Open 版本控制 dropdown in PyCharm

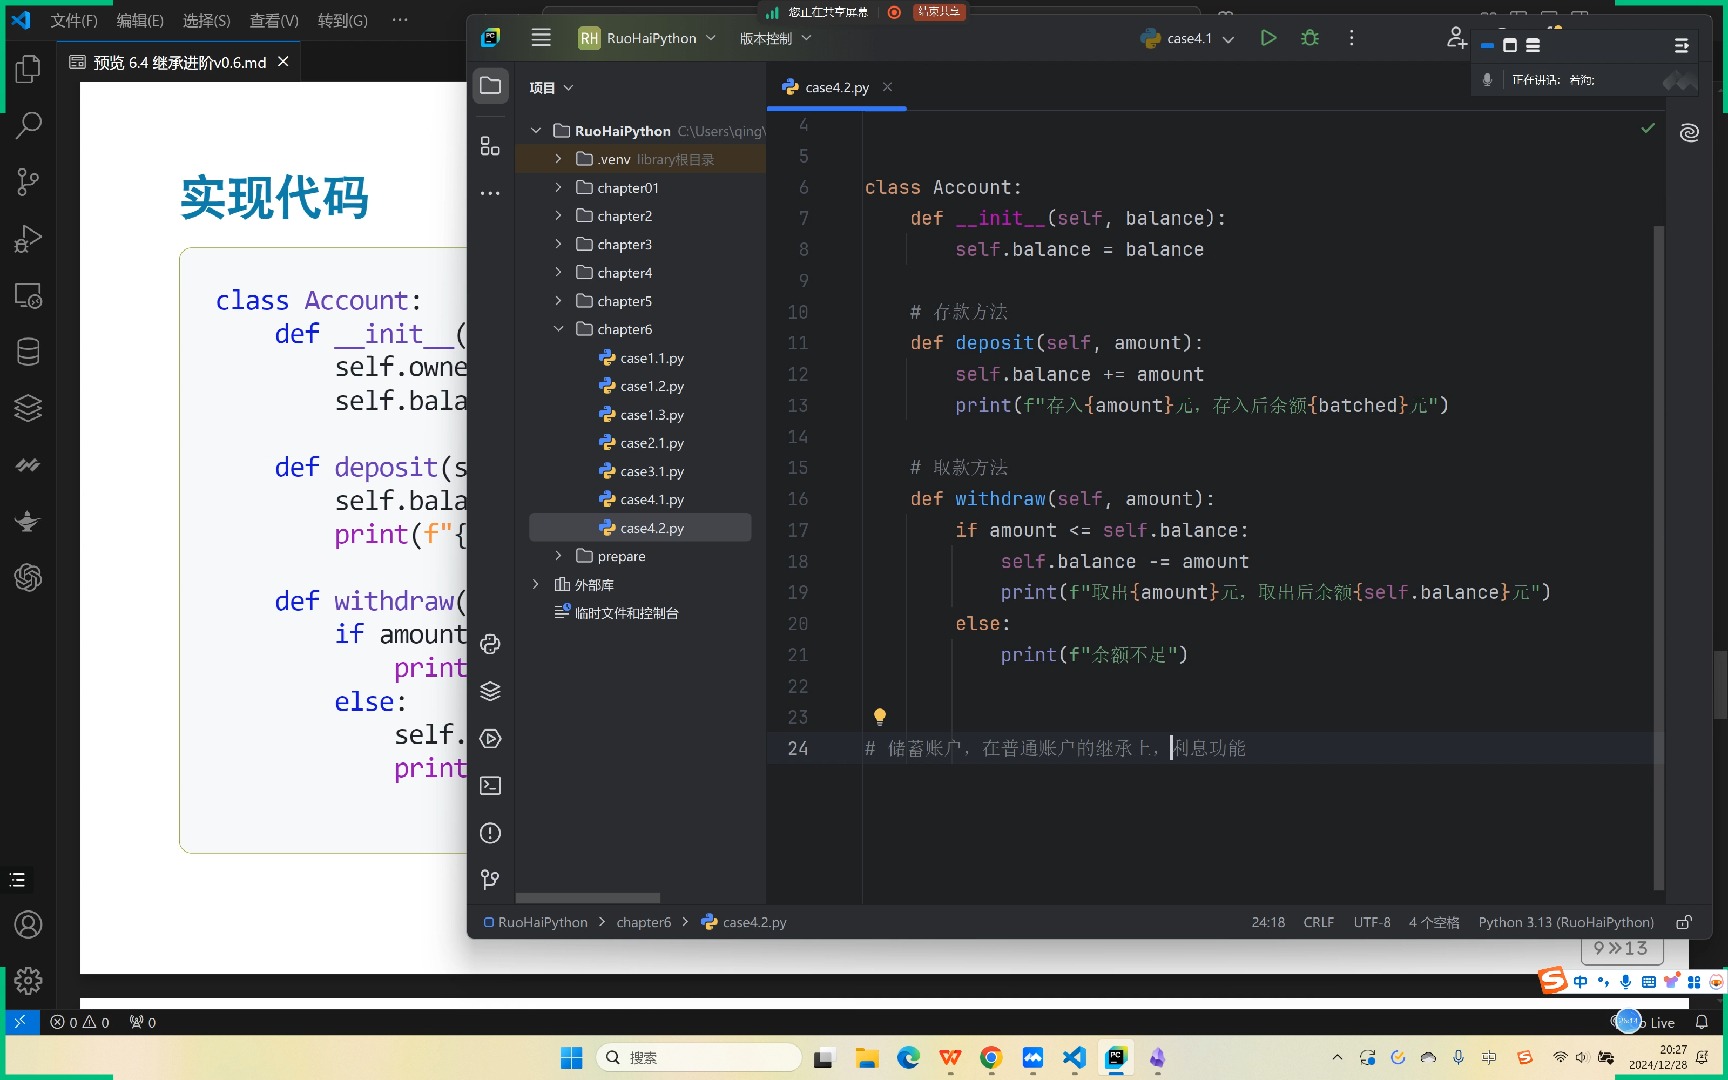(x=775, y=38)
